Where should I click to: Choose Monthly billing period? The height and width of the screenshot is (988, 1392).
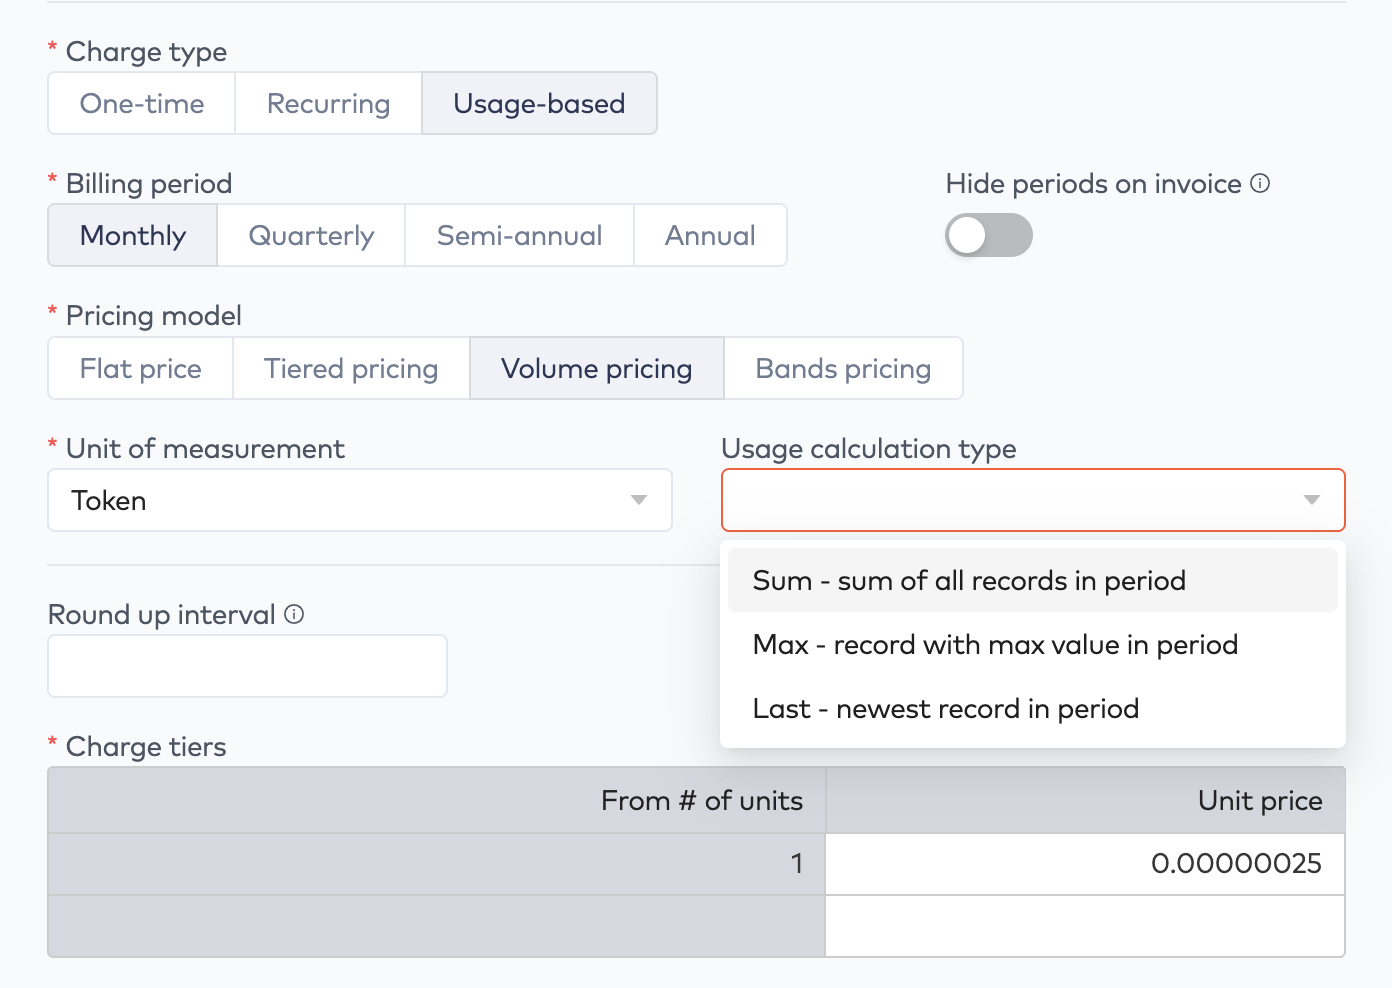tap(133, 235)
